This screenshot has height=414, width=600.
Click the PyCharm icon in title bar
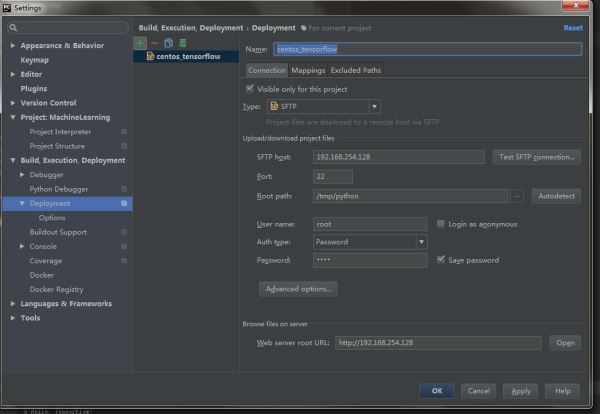click(x=7, y=8)
